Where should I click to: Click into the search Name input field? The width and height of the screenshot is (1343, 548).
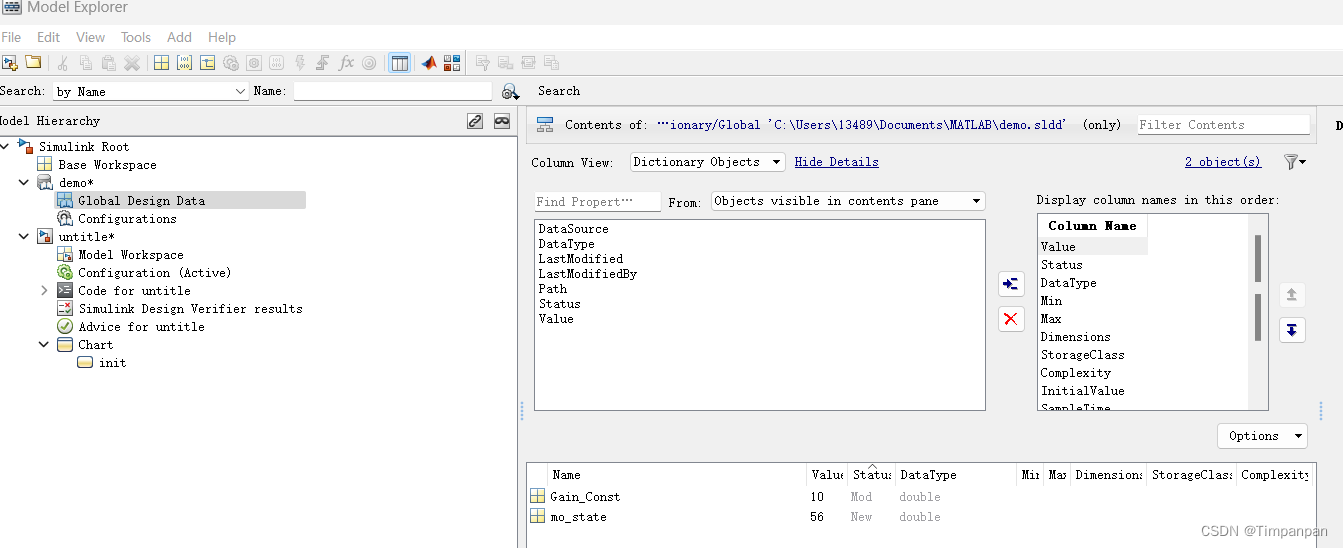click(393, 91)
